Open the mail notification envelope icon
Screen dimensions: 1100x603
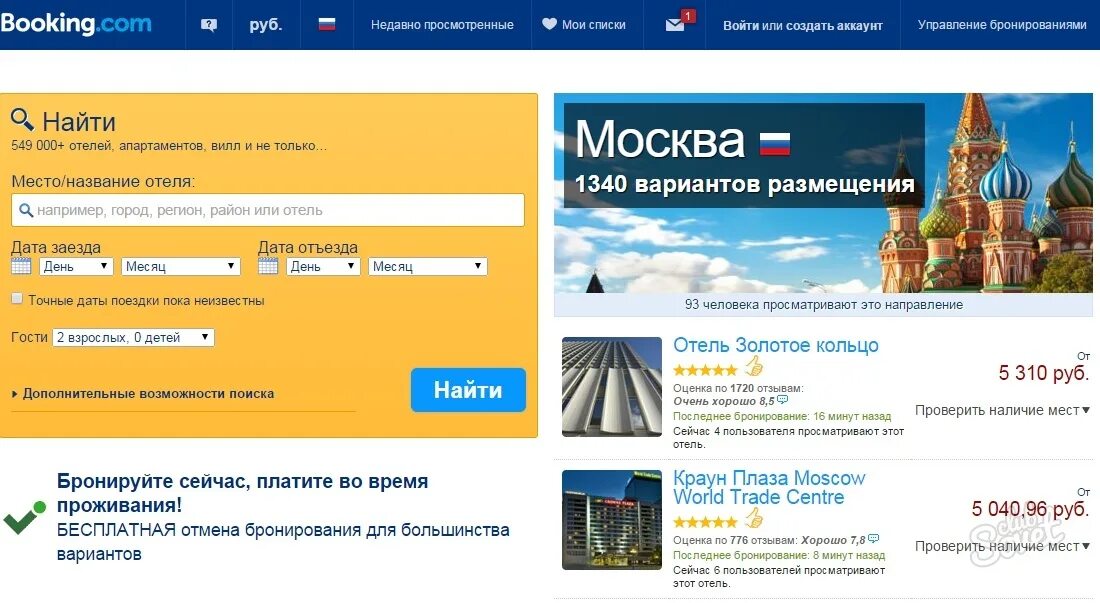pos(675,25)
